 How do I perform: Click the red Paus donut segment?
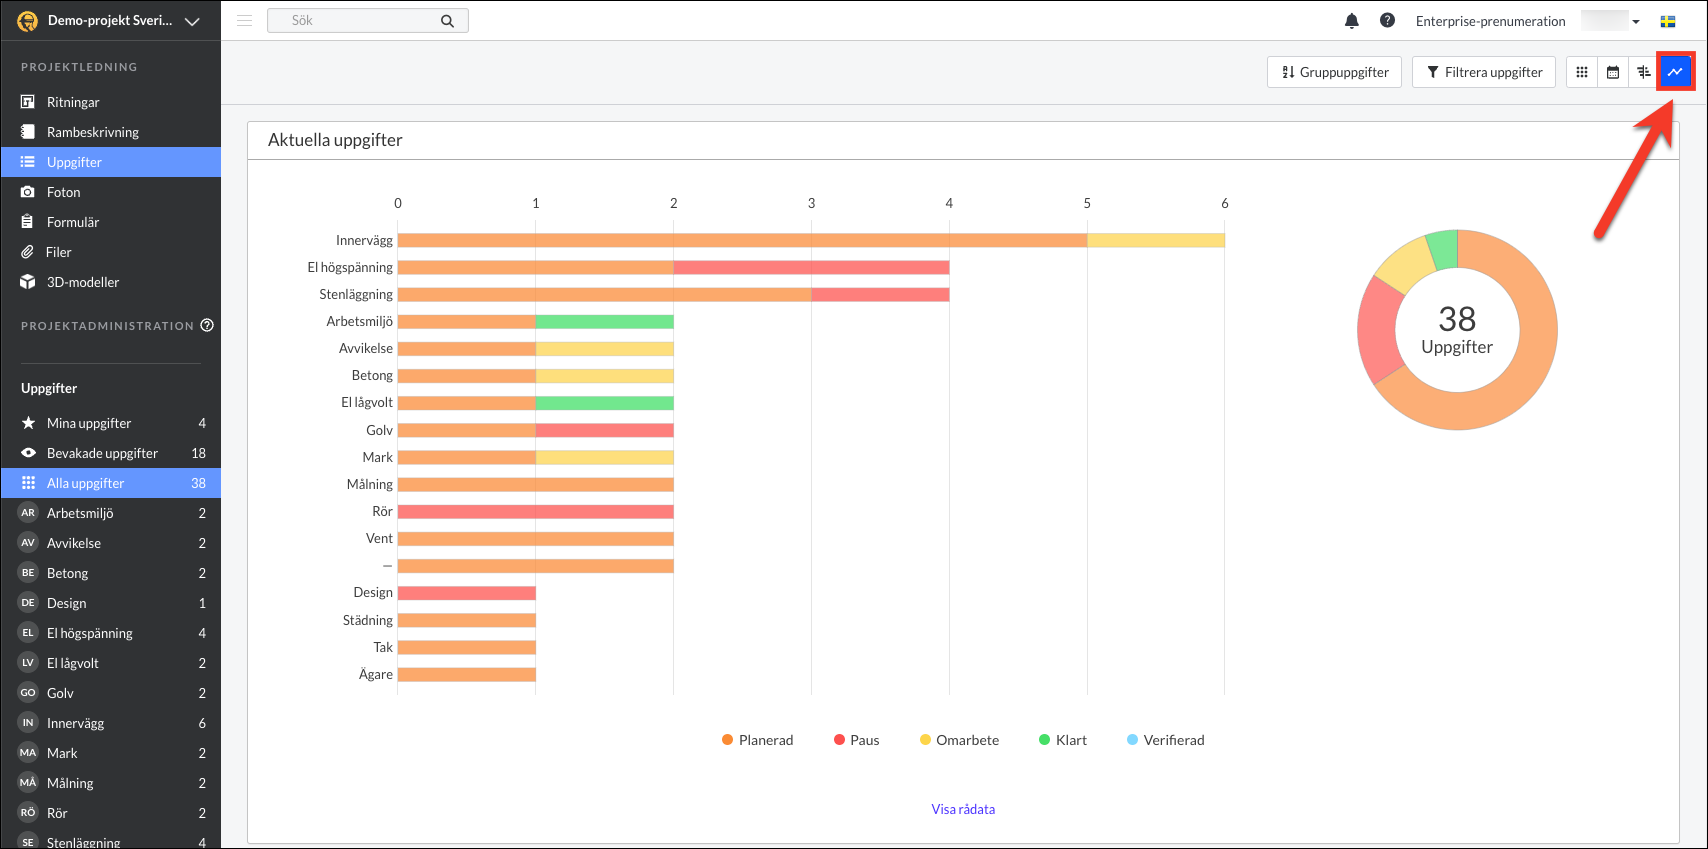(1378, 328)
